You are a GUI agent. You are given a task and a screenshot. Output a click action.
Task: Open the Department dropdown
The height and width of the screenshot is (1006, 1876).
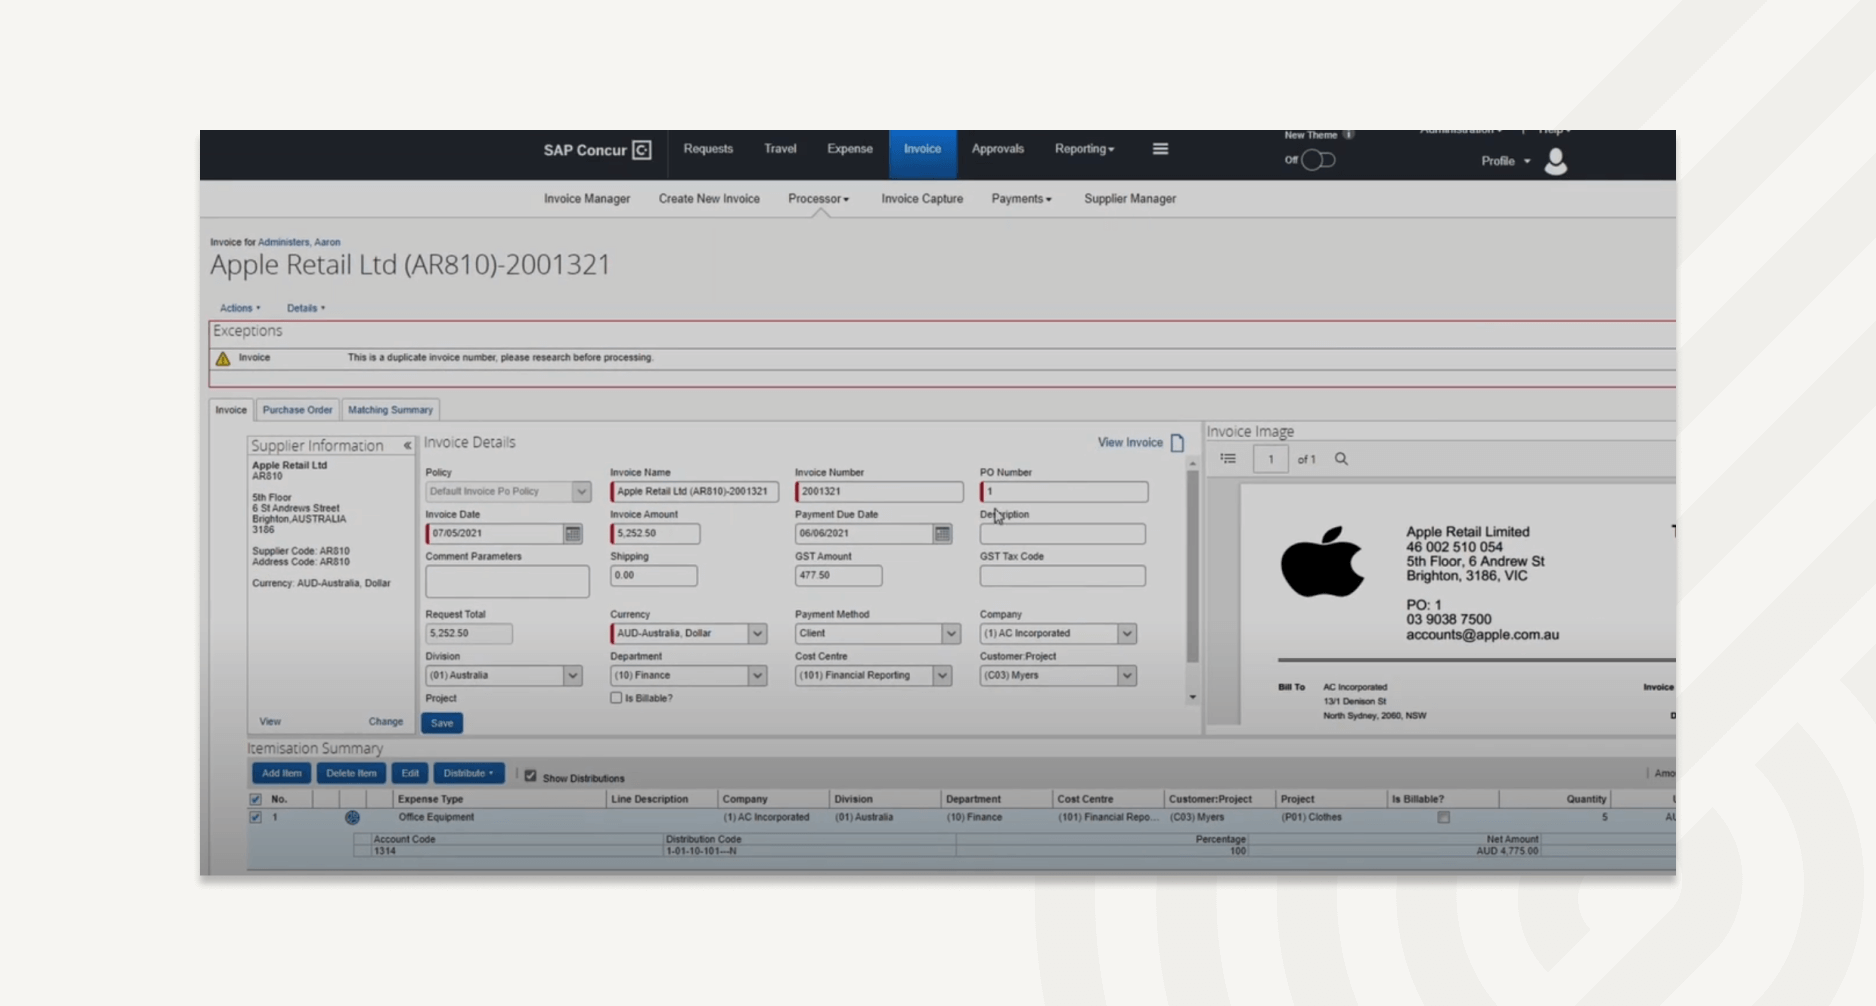tap(757, 676)
